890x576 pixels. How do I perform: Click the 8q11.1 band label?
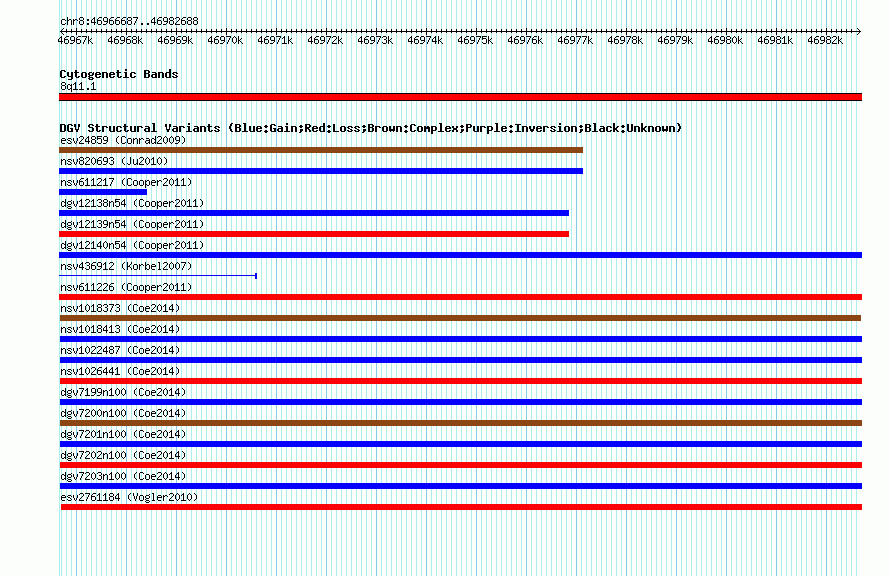(x=78, y=86)
